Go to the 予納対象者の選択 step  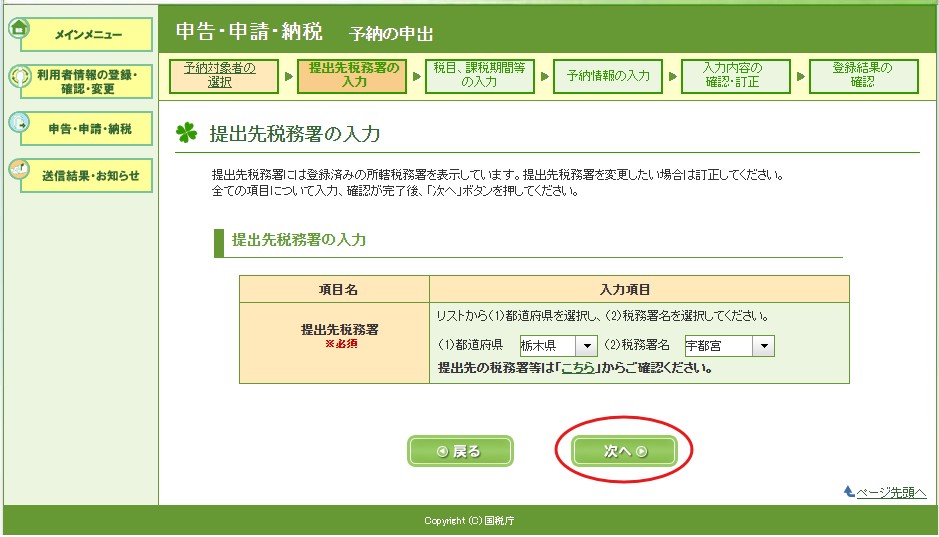coord(224,76)
